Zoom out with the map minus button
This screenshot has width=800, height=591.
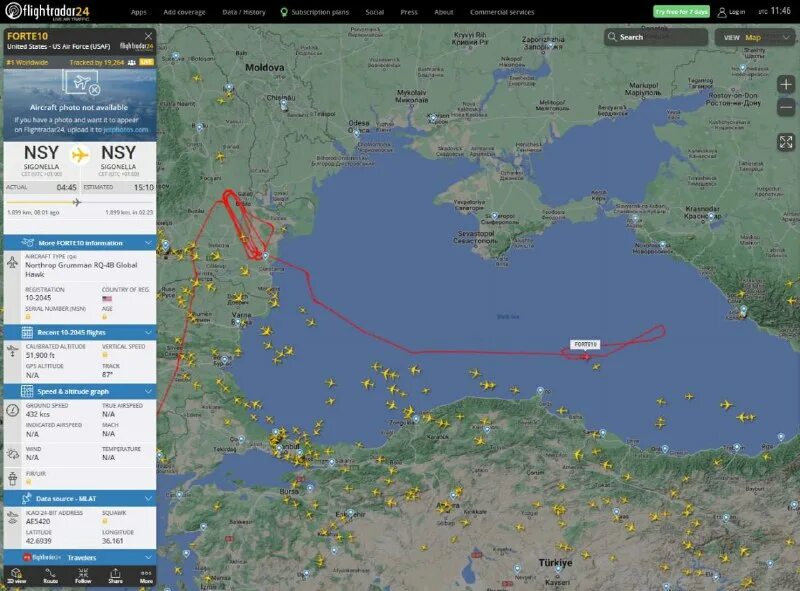coord(786,106)
